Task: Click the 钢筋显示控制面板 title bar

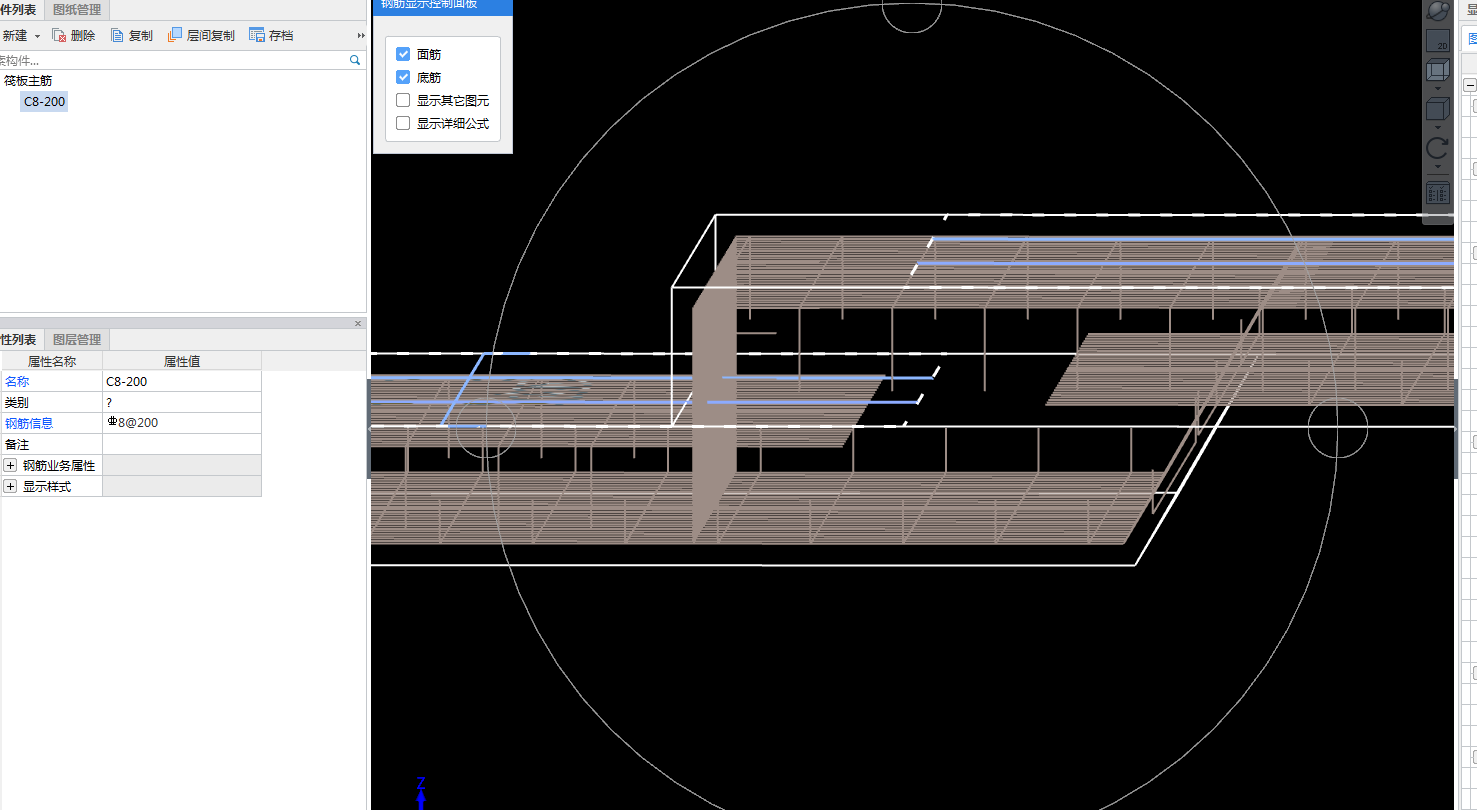Action: pyautogui.click(x=442, y=6)
